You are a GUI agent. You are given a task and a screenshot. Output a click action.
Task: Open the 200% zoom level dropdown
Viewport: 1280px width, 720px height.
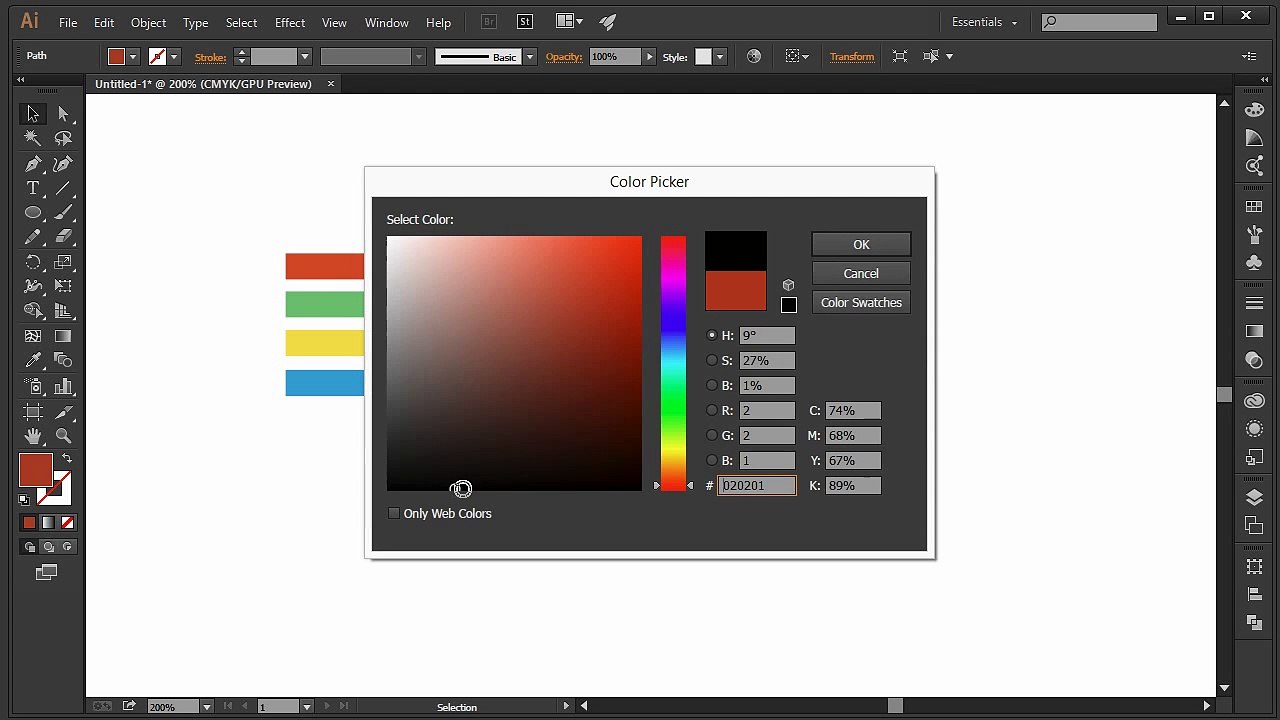pyautogui.click(x=206, y=707)
